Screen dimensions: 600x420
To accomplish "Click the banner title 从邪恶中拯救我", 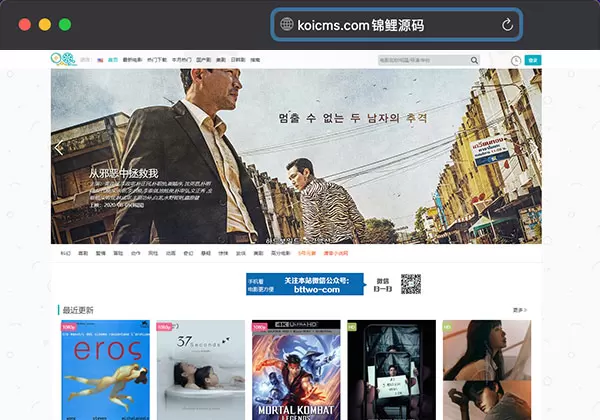I will (124, 173).
